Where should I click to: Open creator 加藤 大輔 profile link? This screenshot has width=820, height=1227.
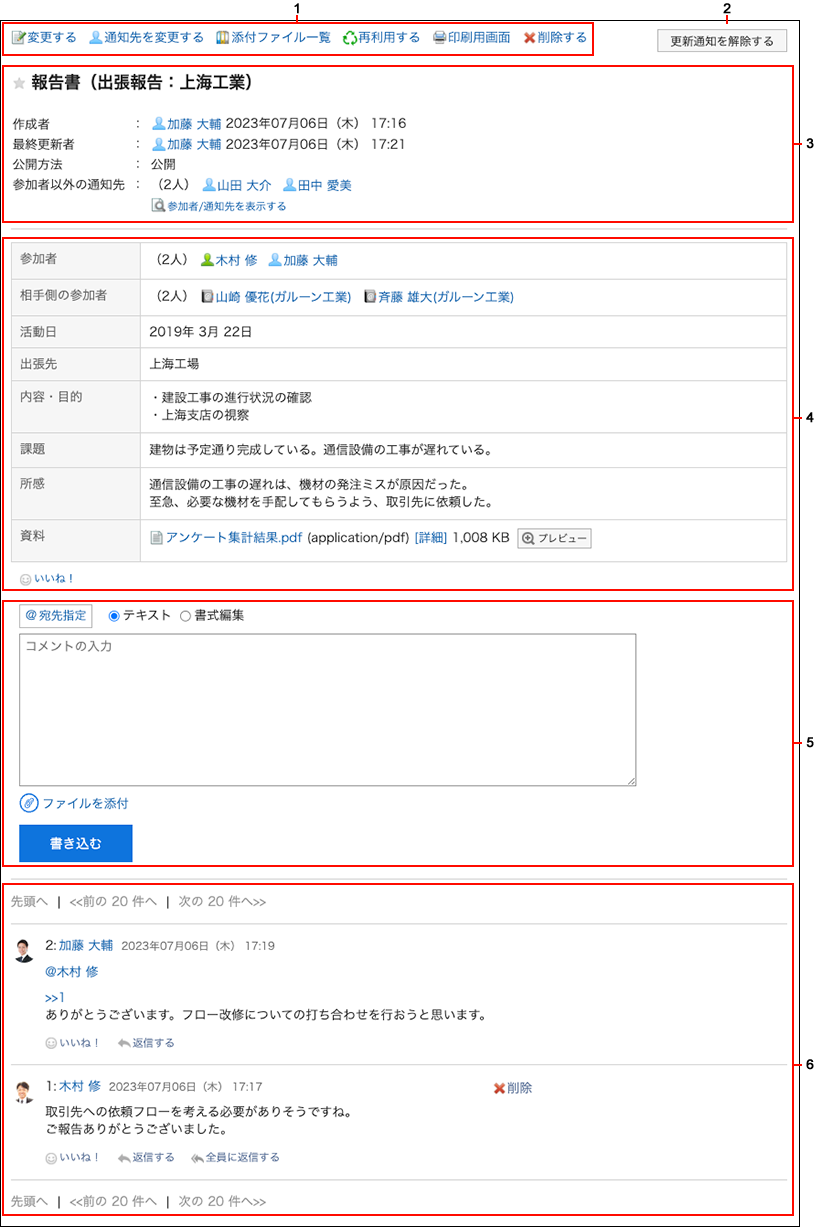pos(187,124)
